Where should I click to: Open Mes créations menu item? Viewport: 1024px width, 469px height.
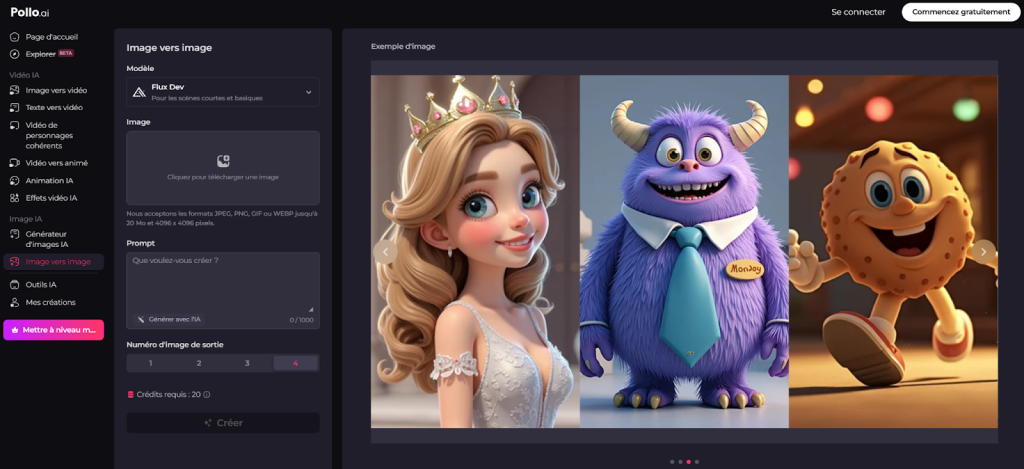50,302
